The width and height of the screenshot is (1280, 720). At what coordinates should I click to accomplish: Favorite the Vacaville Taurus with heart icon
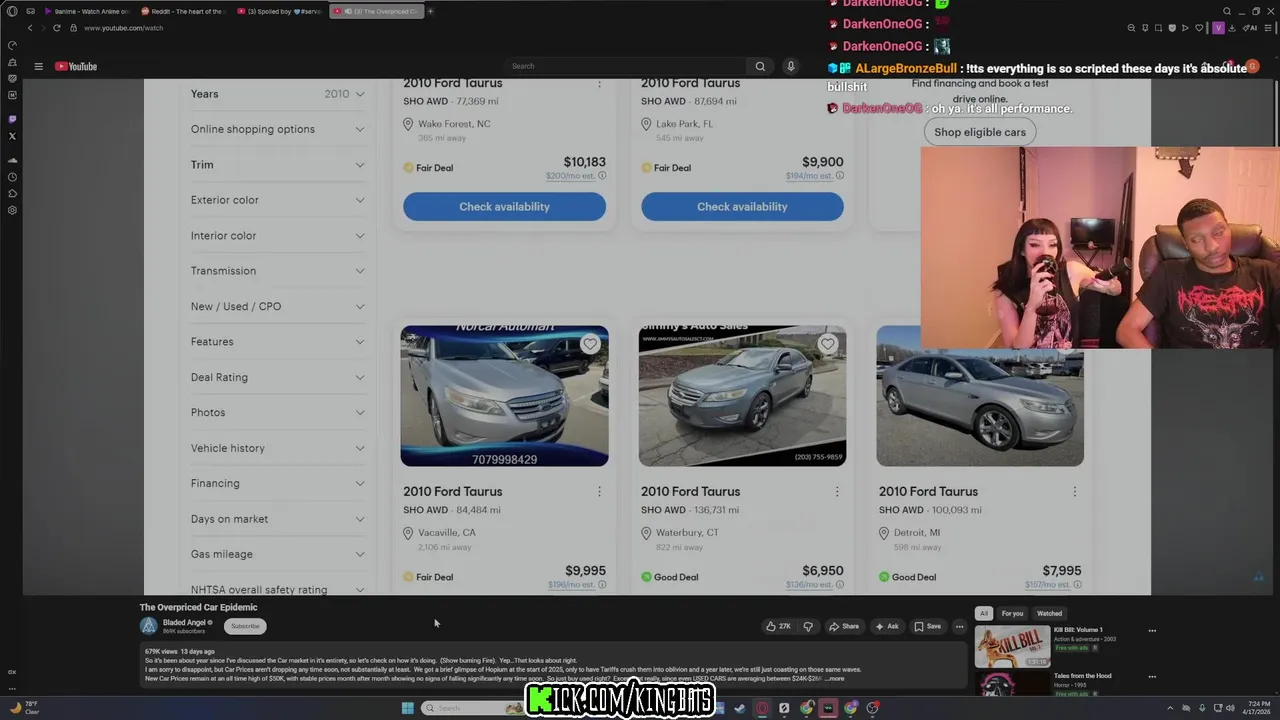point(590,344)
